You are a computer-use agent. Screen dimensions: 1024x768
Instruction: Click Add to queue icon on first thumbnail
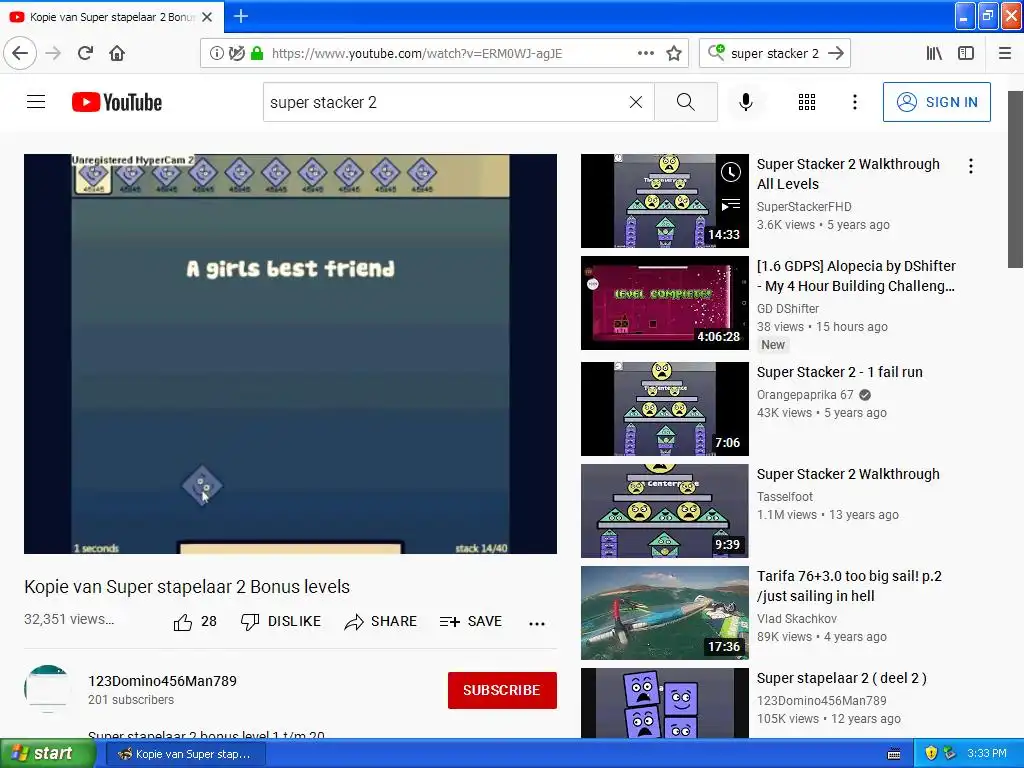[x=731, y=205]
